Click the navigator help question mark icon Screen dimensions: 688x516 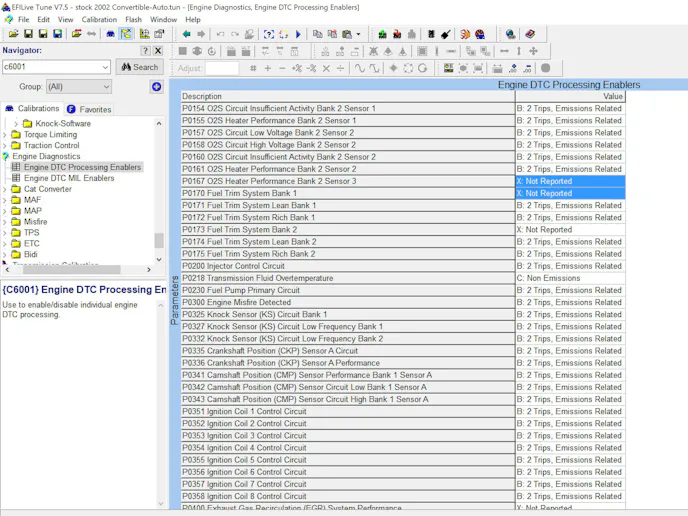(x=145, y=51)
